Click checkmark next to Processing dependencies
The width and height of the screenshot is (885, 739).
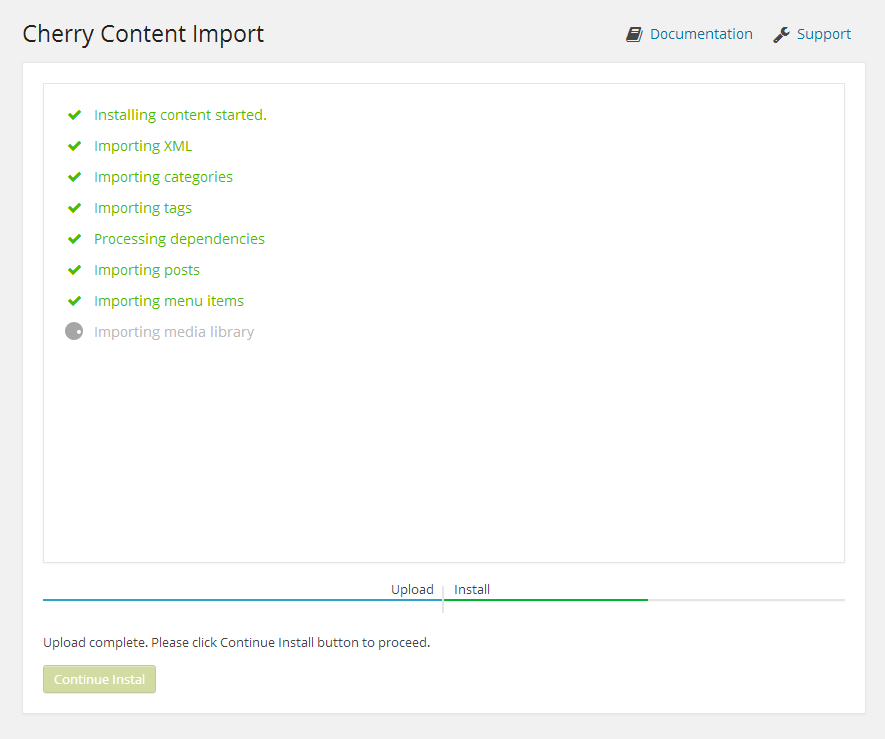(75, 239)
